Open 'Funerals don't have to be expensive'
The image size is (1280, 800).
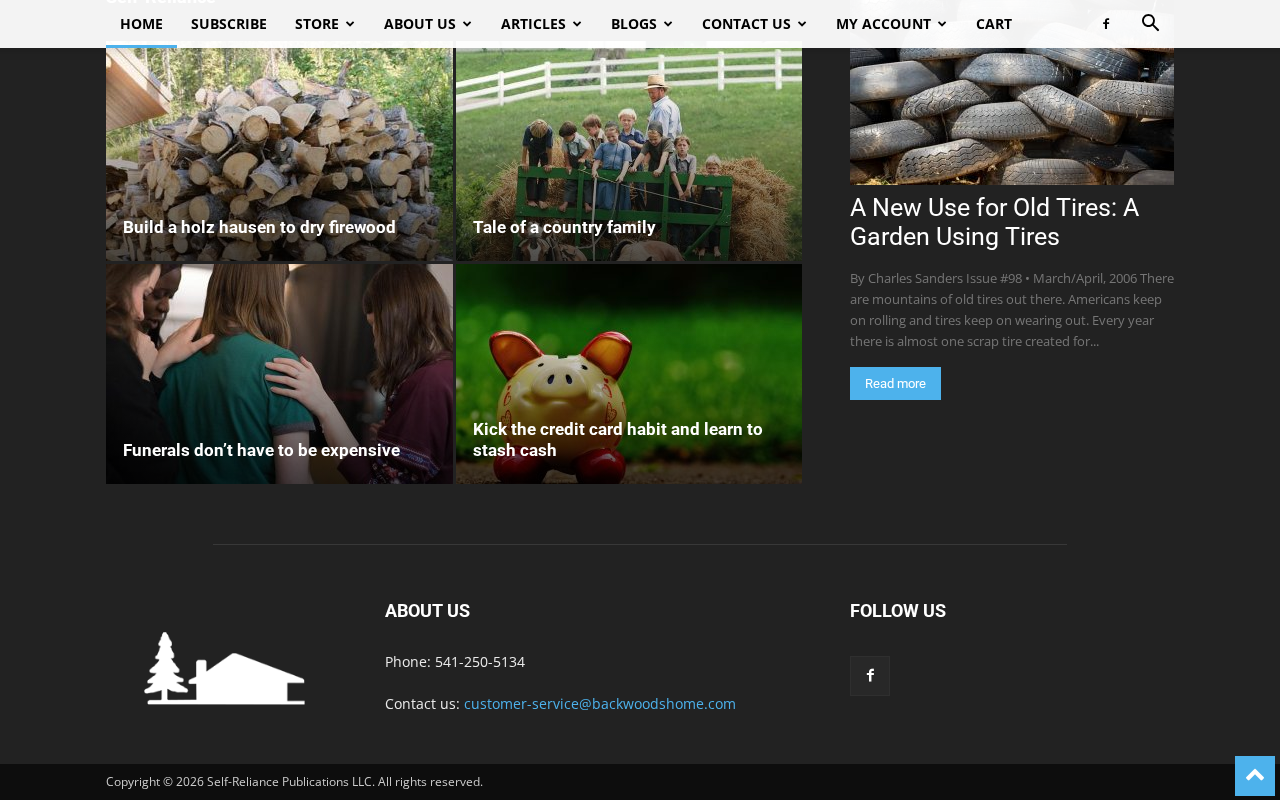pos(261,450)
